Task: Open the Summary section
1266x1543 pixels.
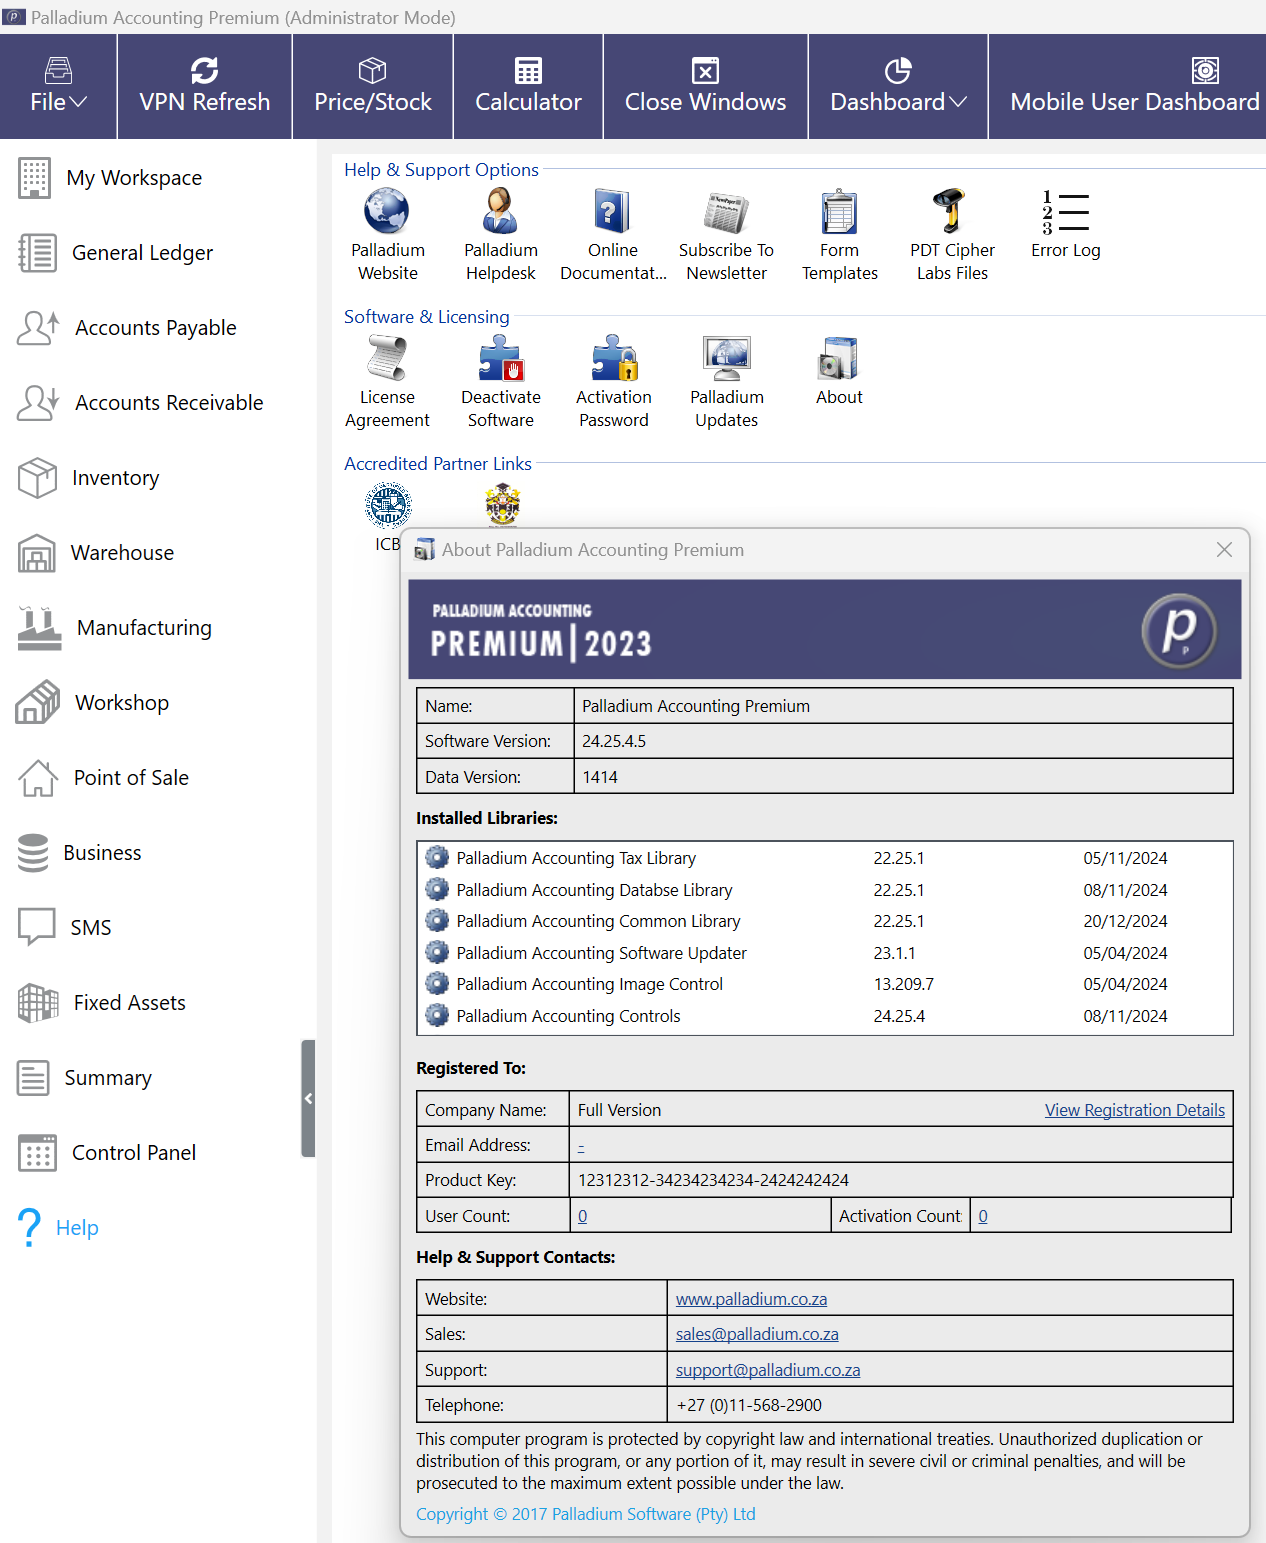Action: (x=84, y=1078)
